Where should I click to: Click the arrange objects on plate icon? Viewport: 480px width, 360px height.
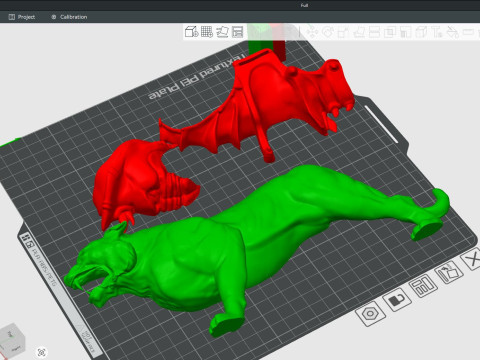click(x=423, y=285)
